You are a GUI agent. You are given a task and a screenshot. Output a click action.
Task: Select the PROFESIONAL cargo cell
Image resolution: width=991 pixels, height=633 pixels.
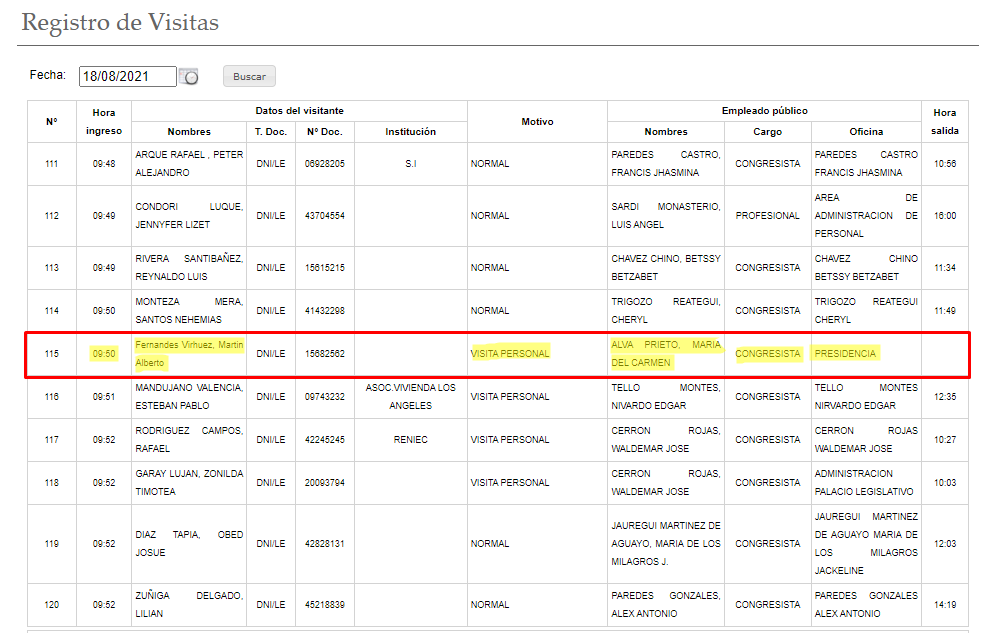[x=767, y=216]
